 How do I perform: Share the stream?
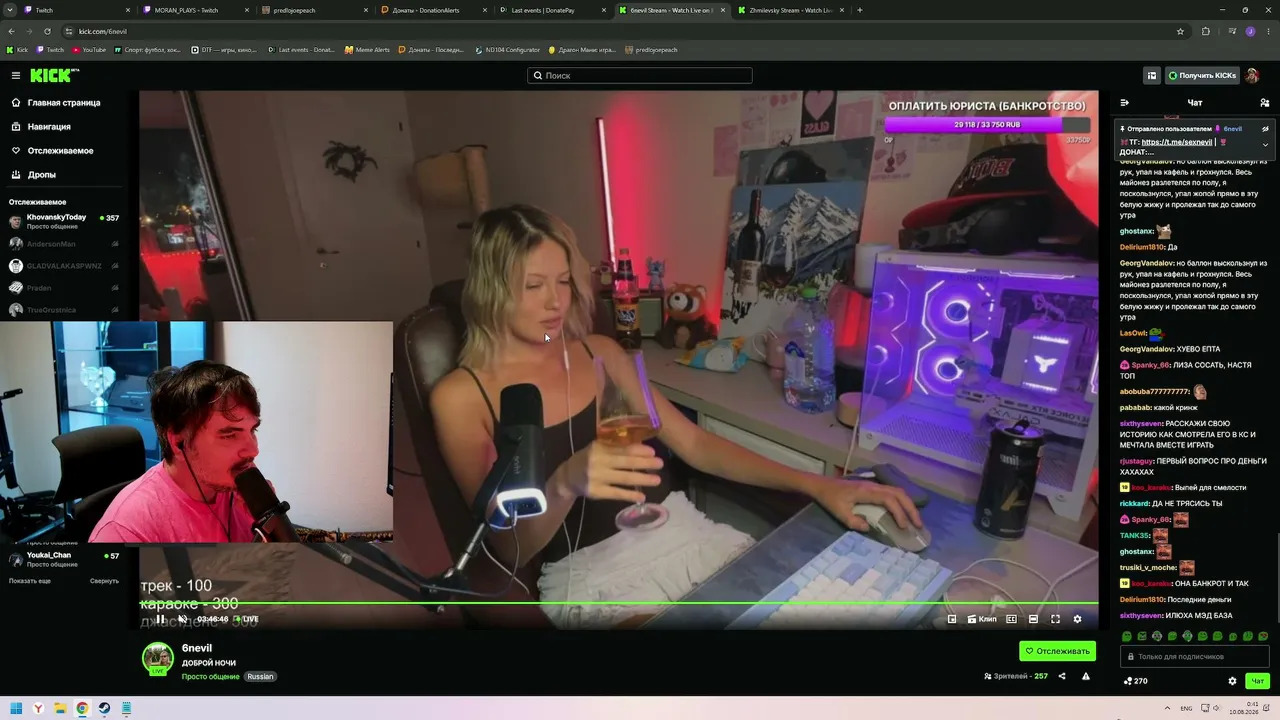(x=1062, y=676)
